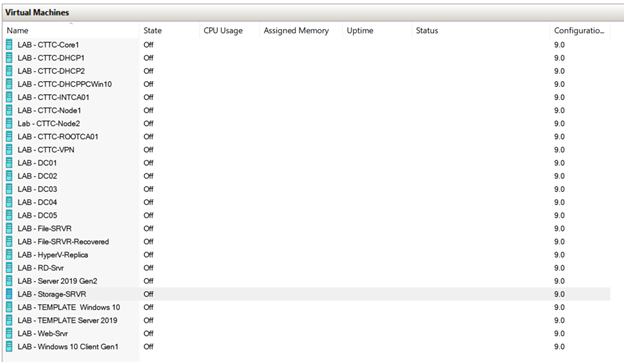Sort by the Status column header

[481, 31]
